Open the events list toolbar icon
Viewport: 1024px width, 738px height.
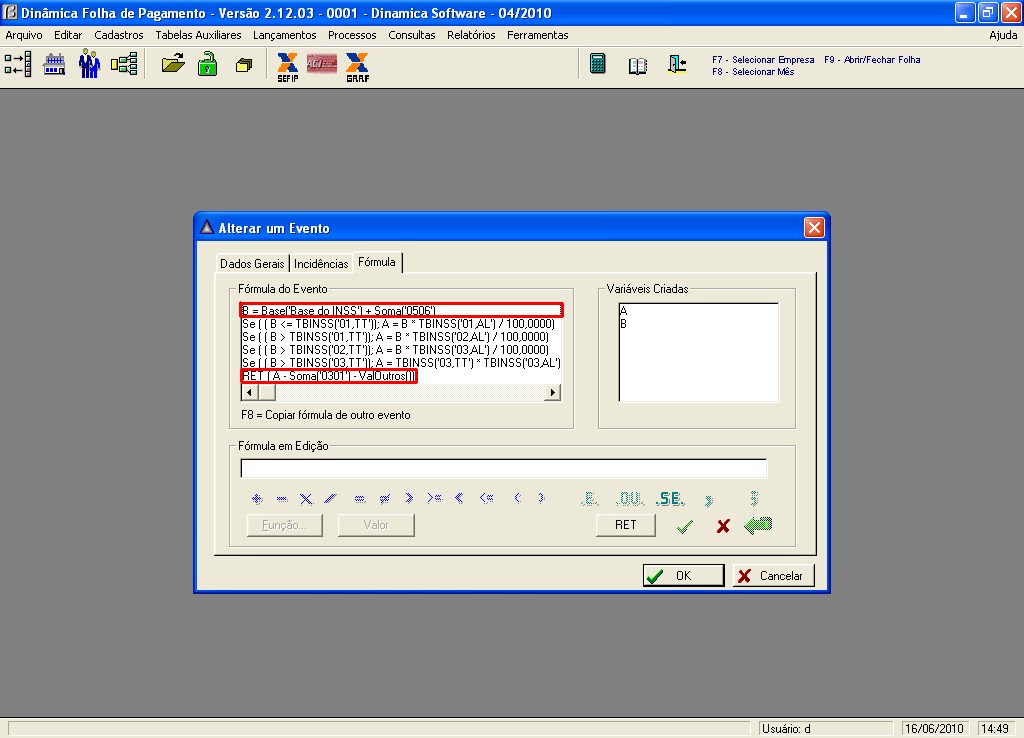(18, 64)
